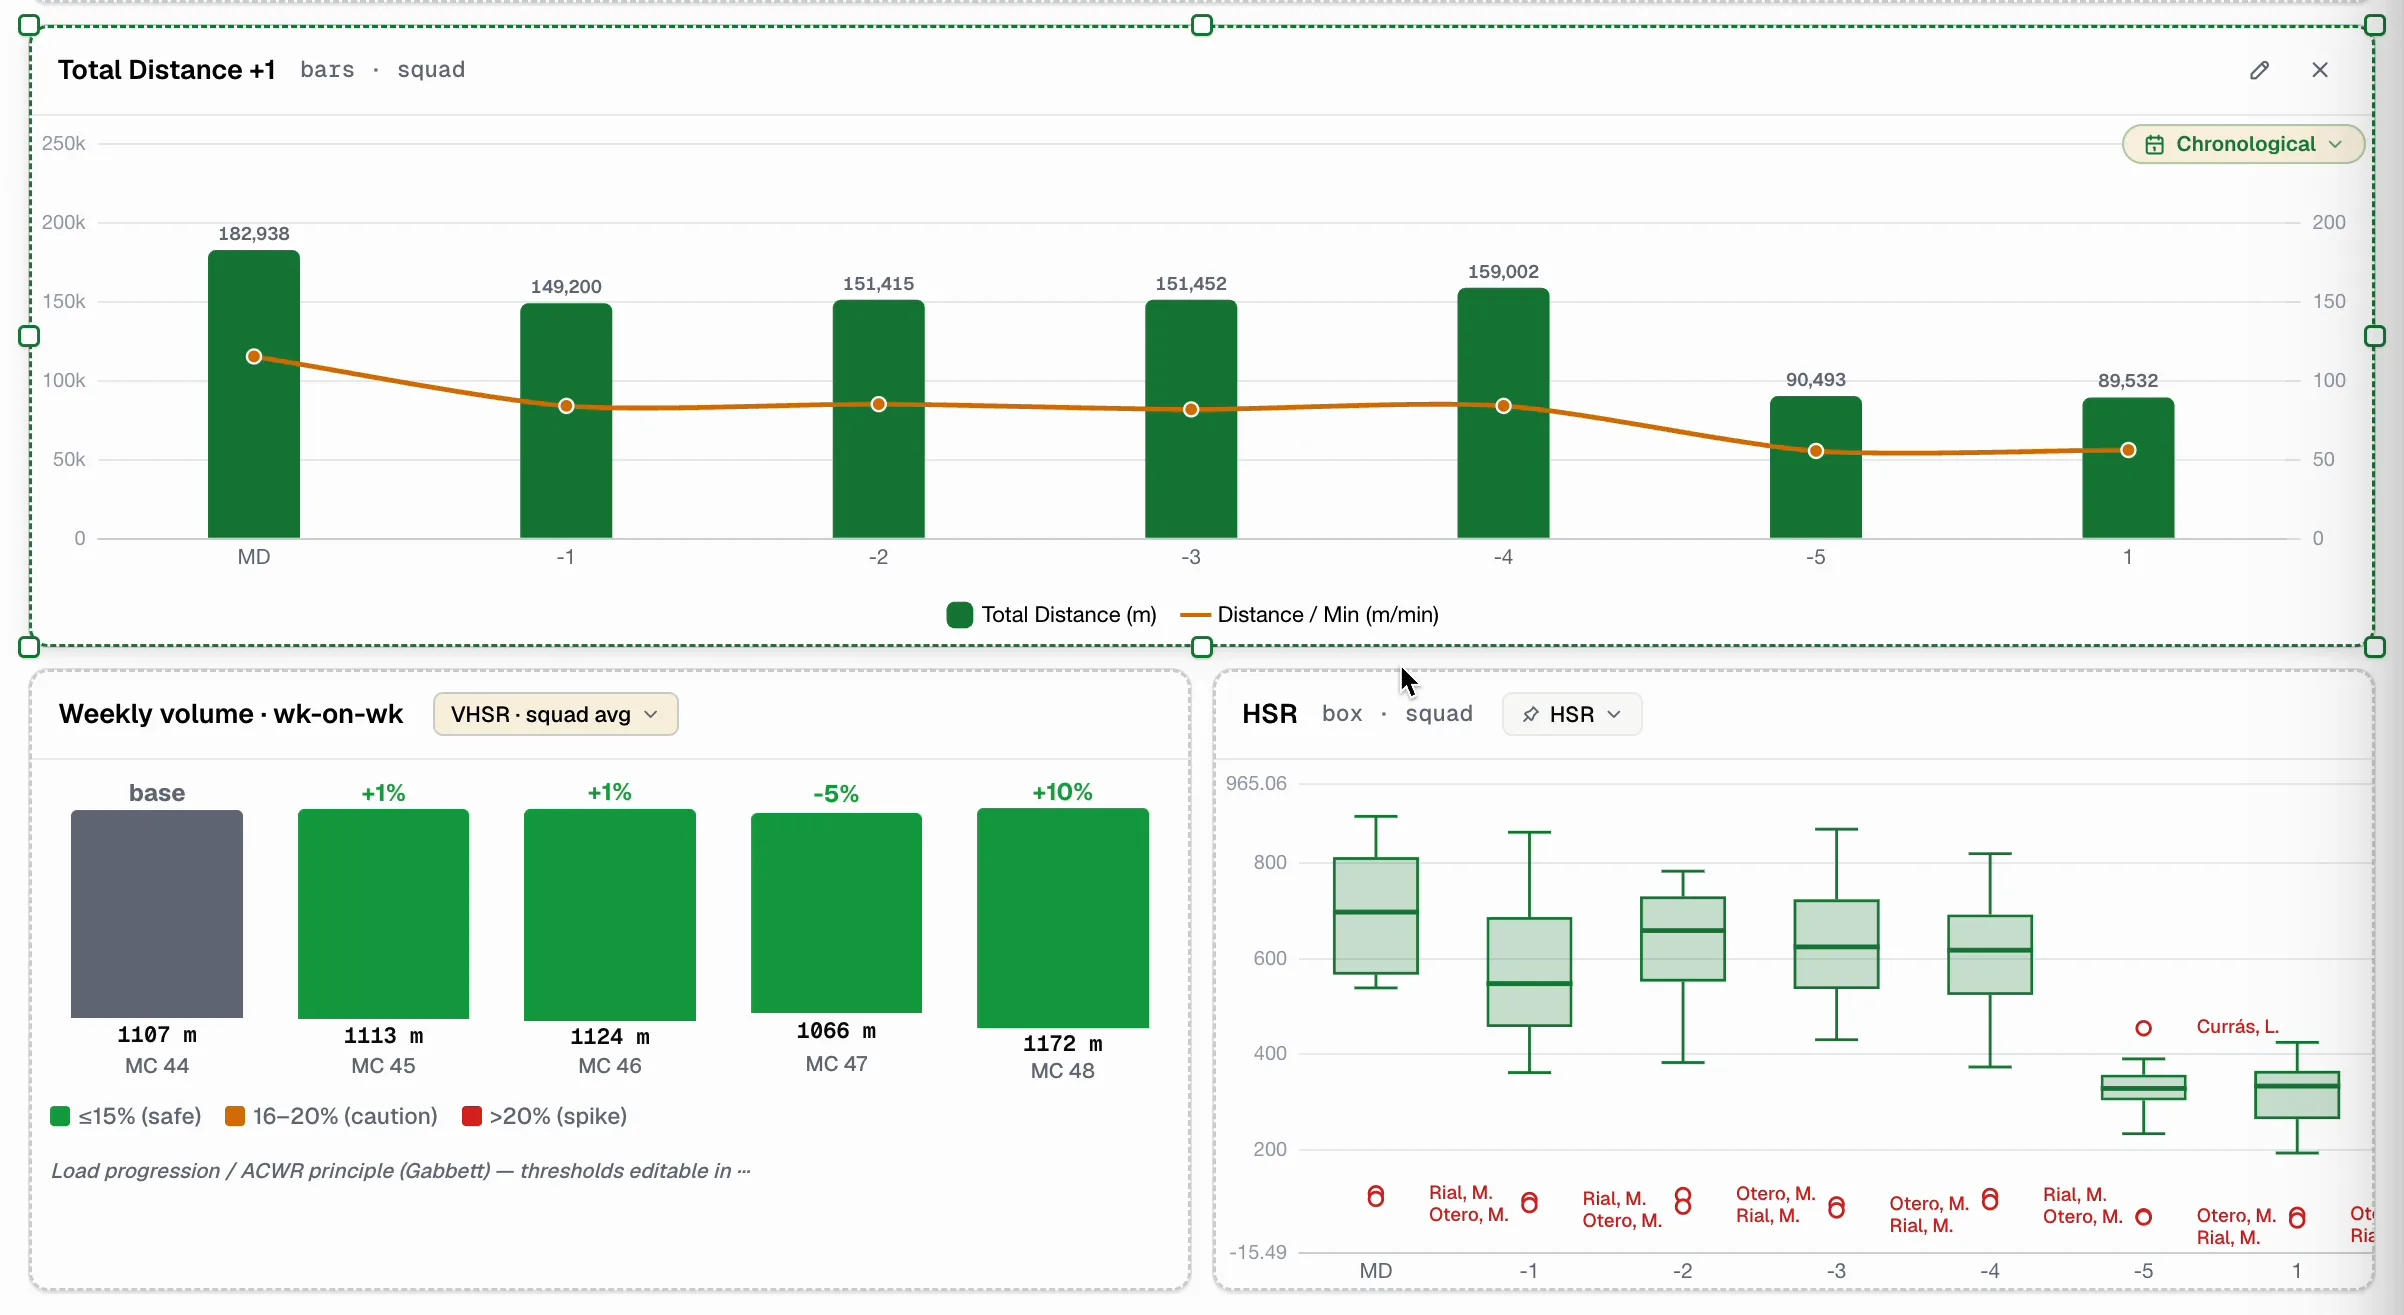Toggle Total Distance (m) legend series
The image size is (2404, 1315).
coord(1051,615)
